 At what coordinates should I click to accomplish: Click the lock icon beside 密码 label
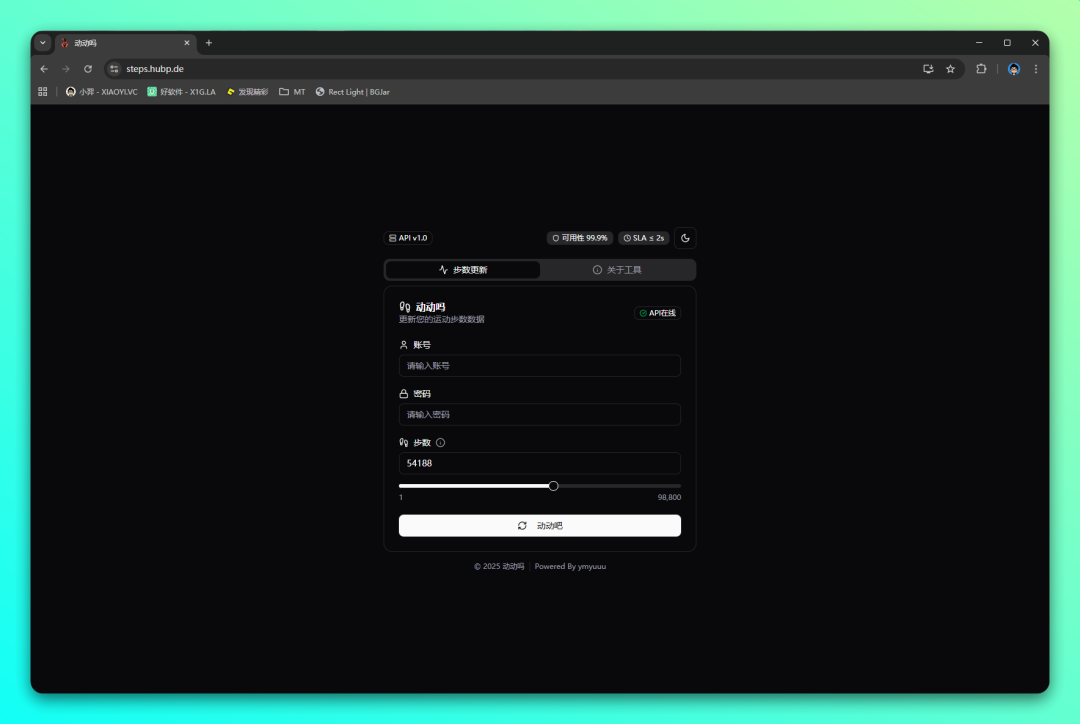pos(404,394)
